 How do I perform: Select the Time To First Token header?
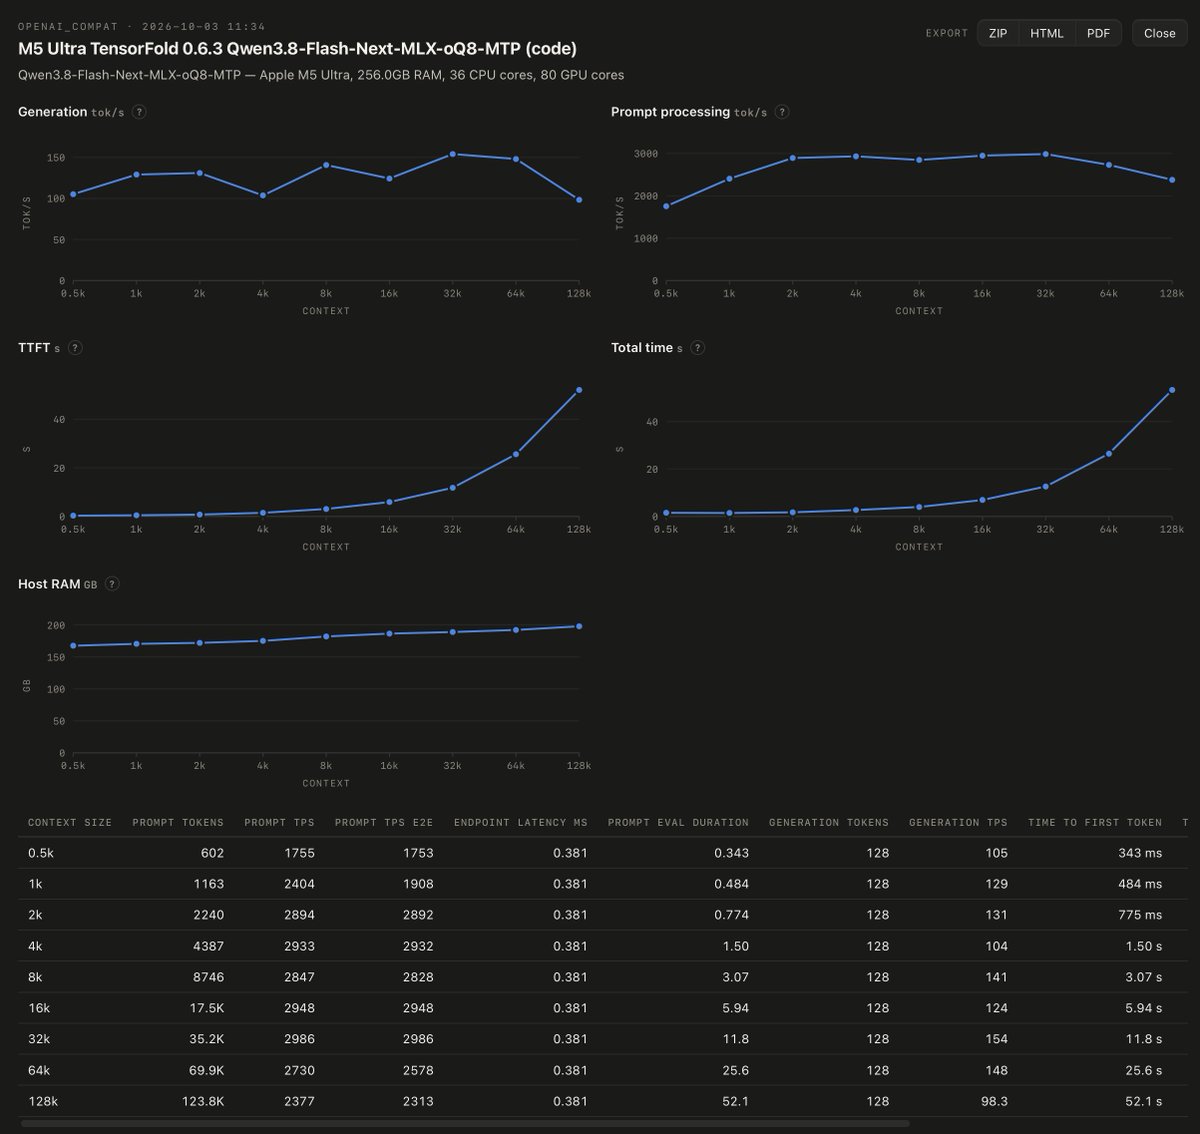[1095, 822]
